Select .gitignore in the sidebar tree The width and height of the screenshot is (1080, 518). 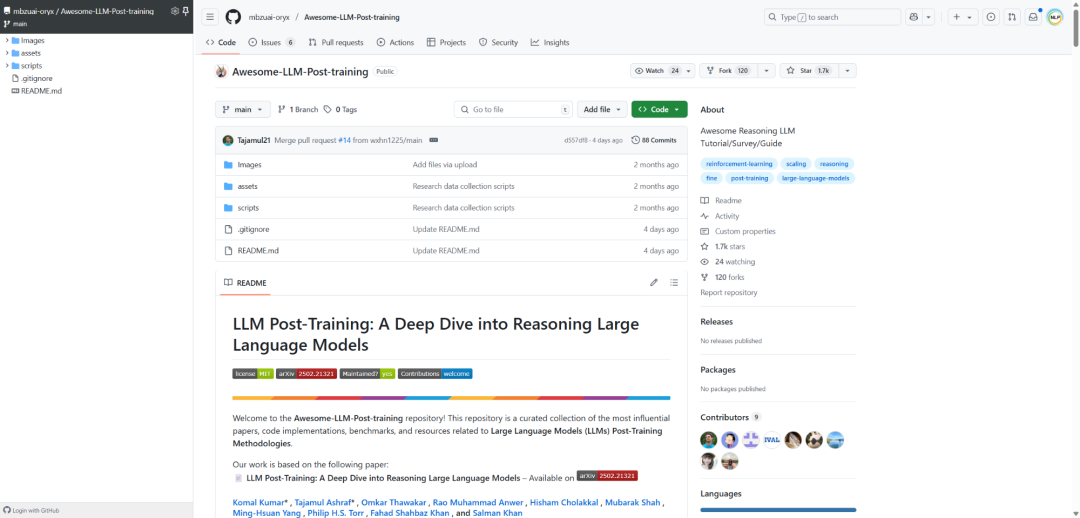37,79
